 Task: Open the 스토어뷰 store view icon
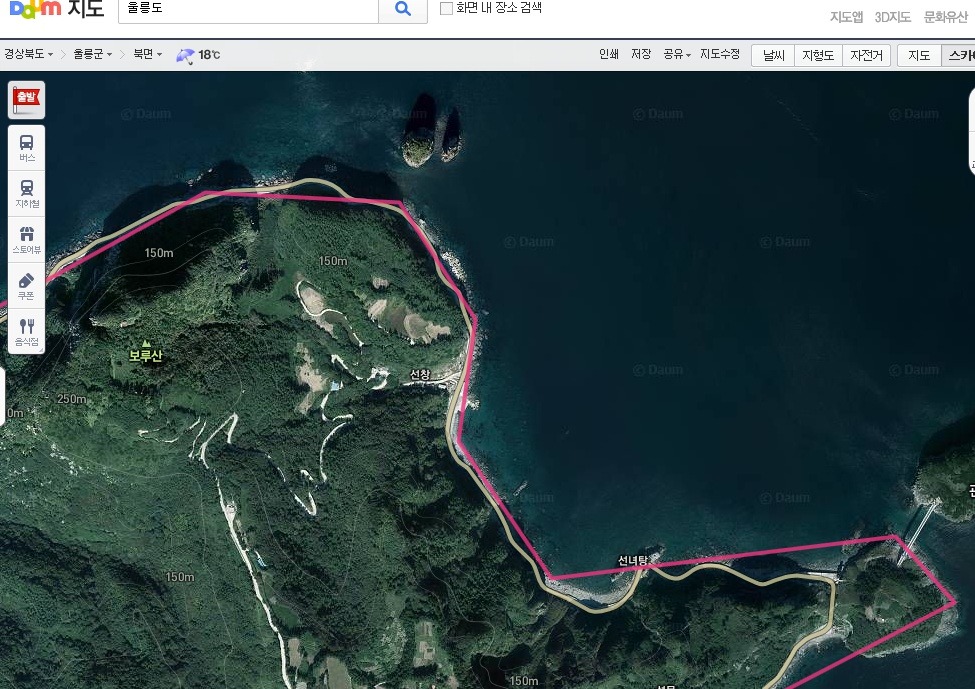click(26, 239)
